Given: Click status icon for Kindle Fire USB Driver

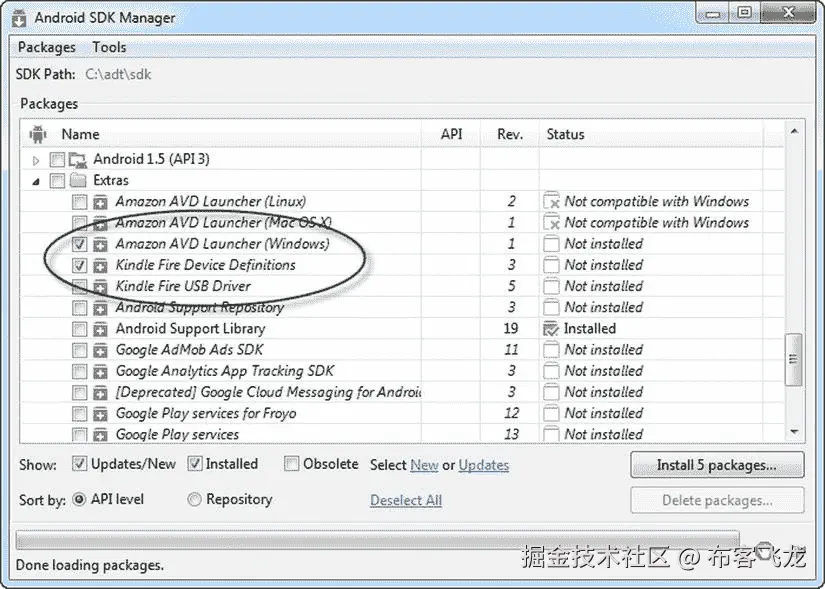Looking at the screenshot, I should [x=551, y=286].
